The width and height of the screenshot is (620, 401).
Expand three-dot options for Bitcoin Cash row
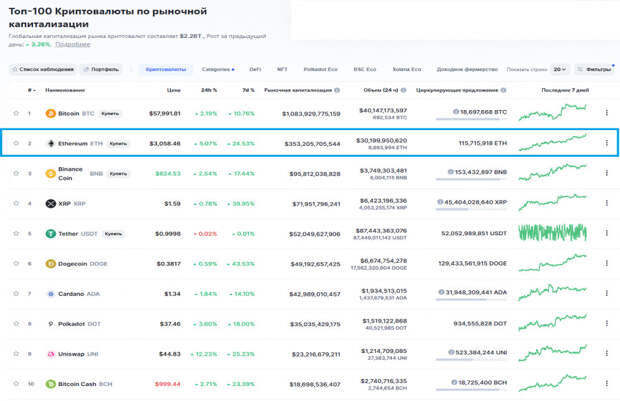click(607, 383)
